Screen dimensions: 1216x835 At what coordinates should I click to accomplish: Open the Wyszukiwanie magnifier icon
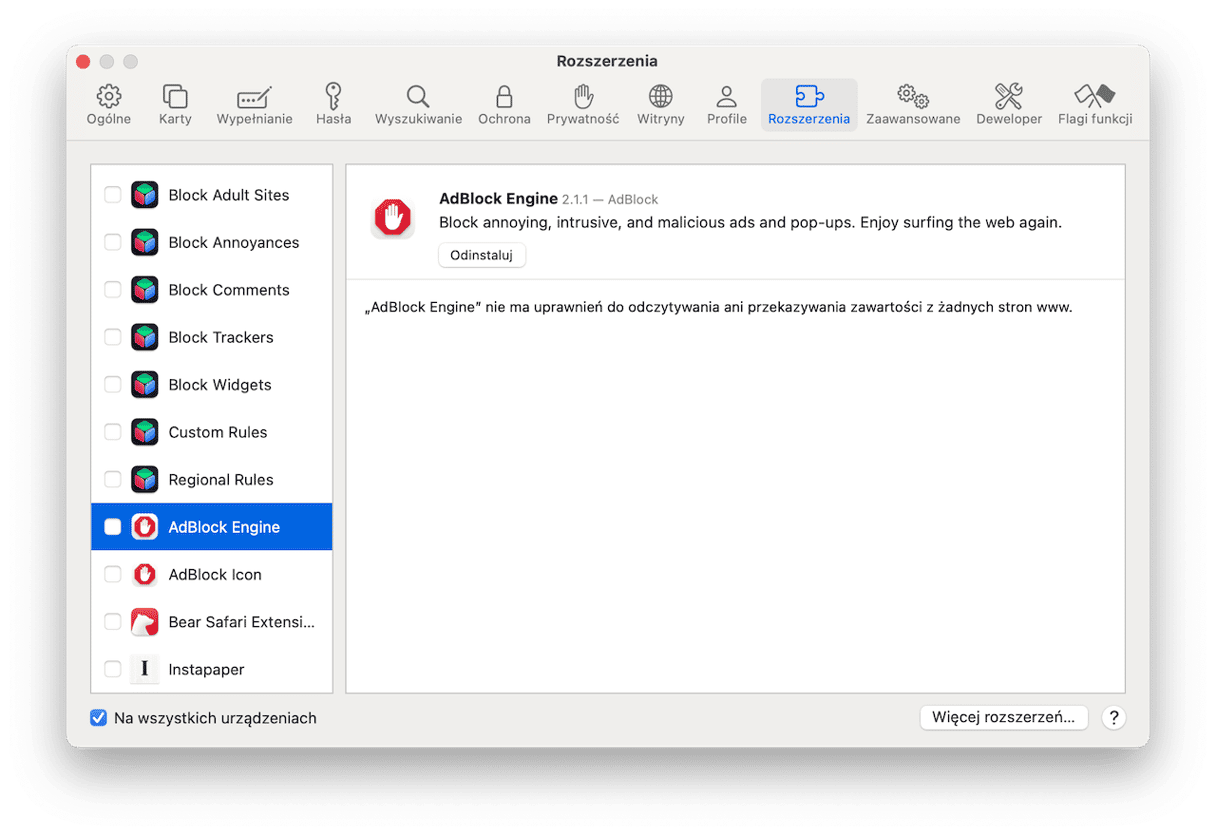coord(418,97)
